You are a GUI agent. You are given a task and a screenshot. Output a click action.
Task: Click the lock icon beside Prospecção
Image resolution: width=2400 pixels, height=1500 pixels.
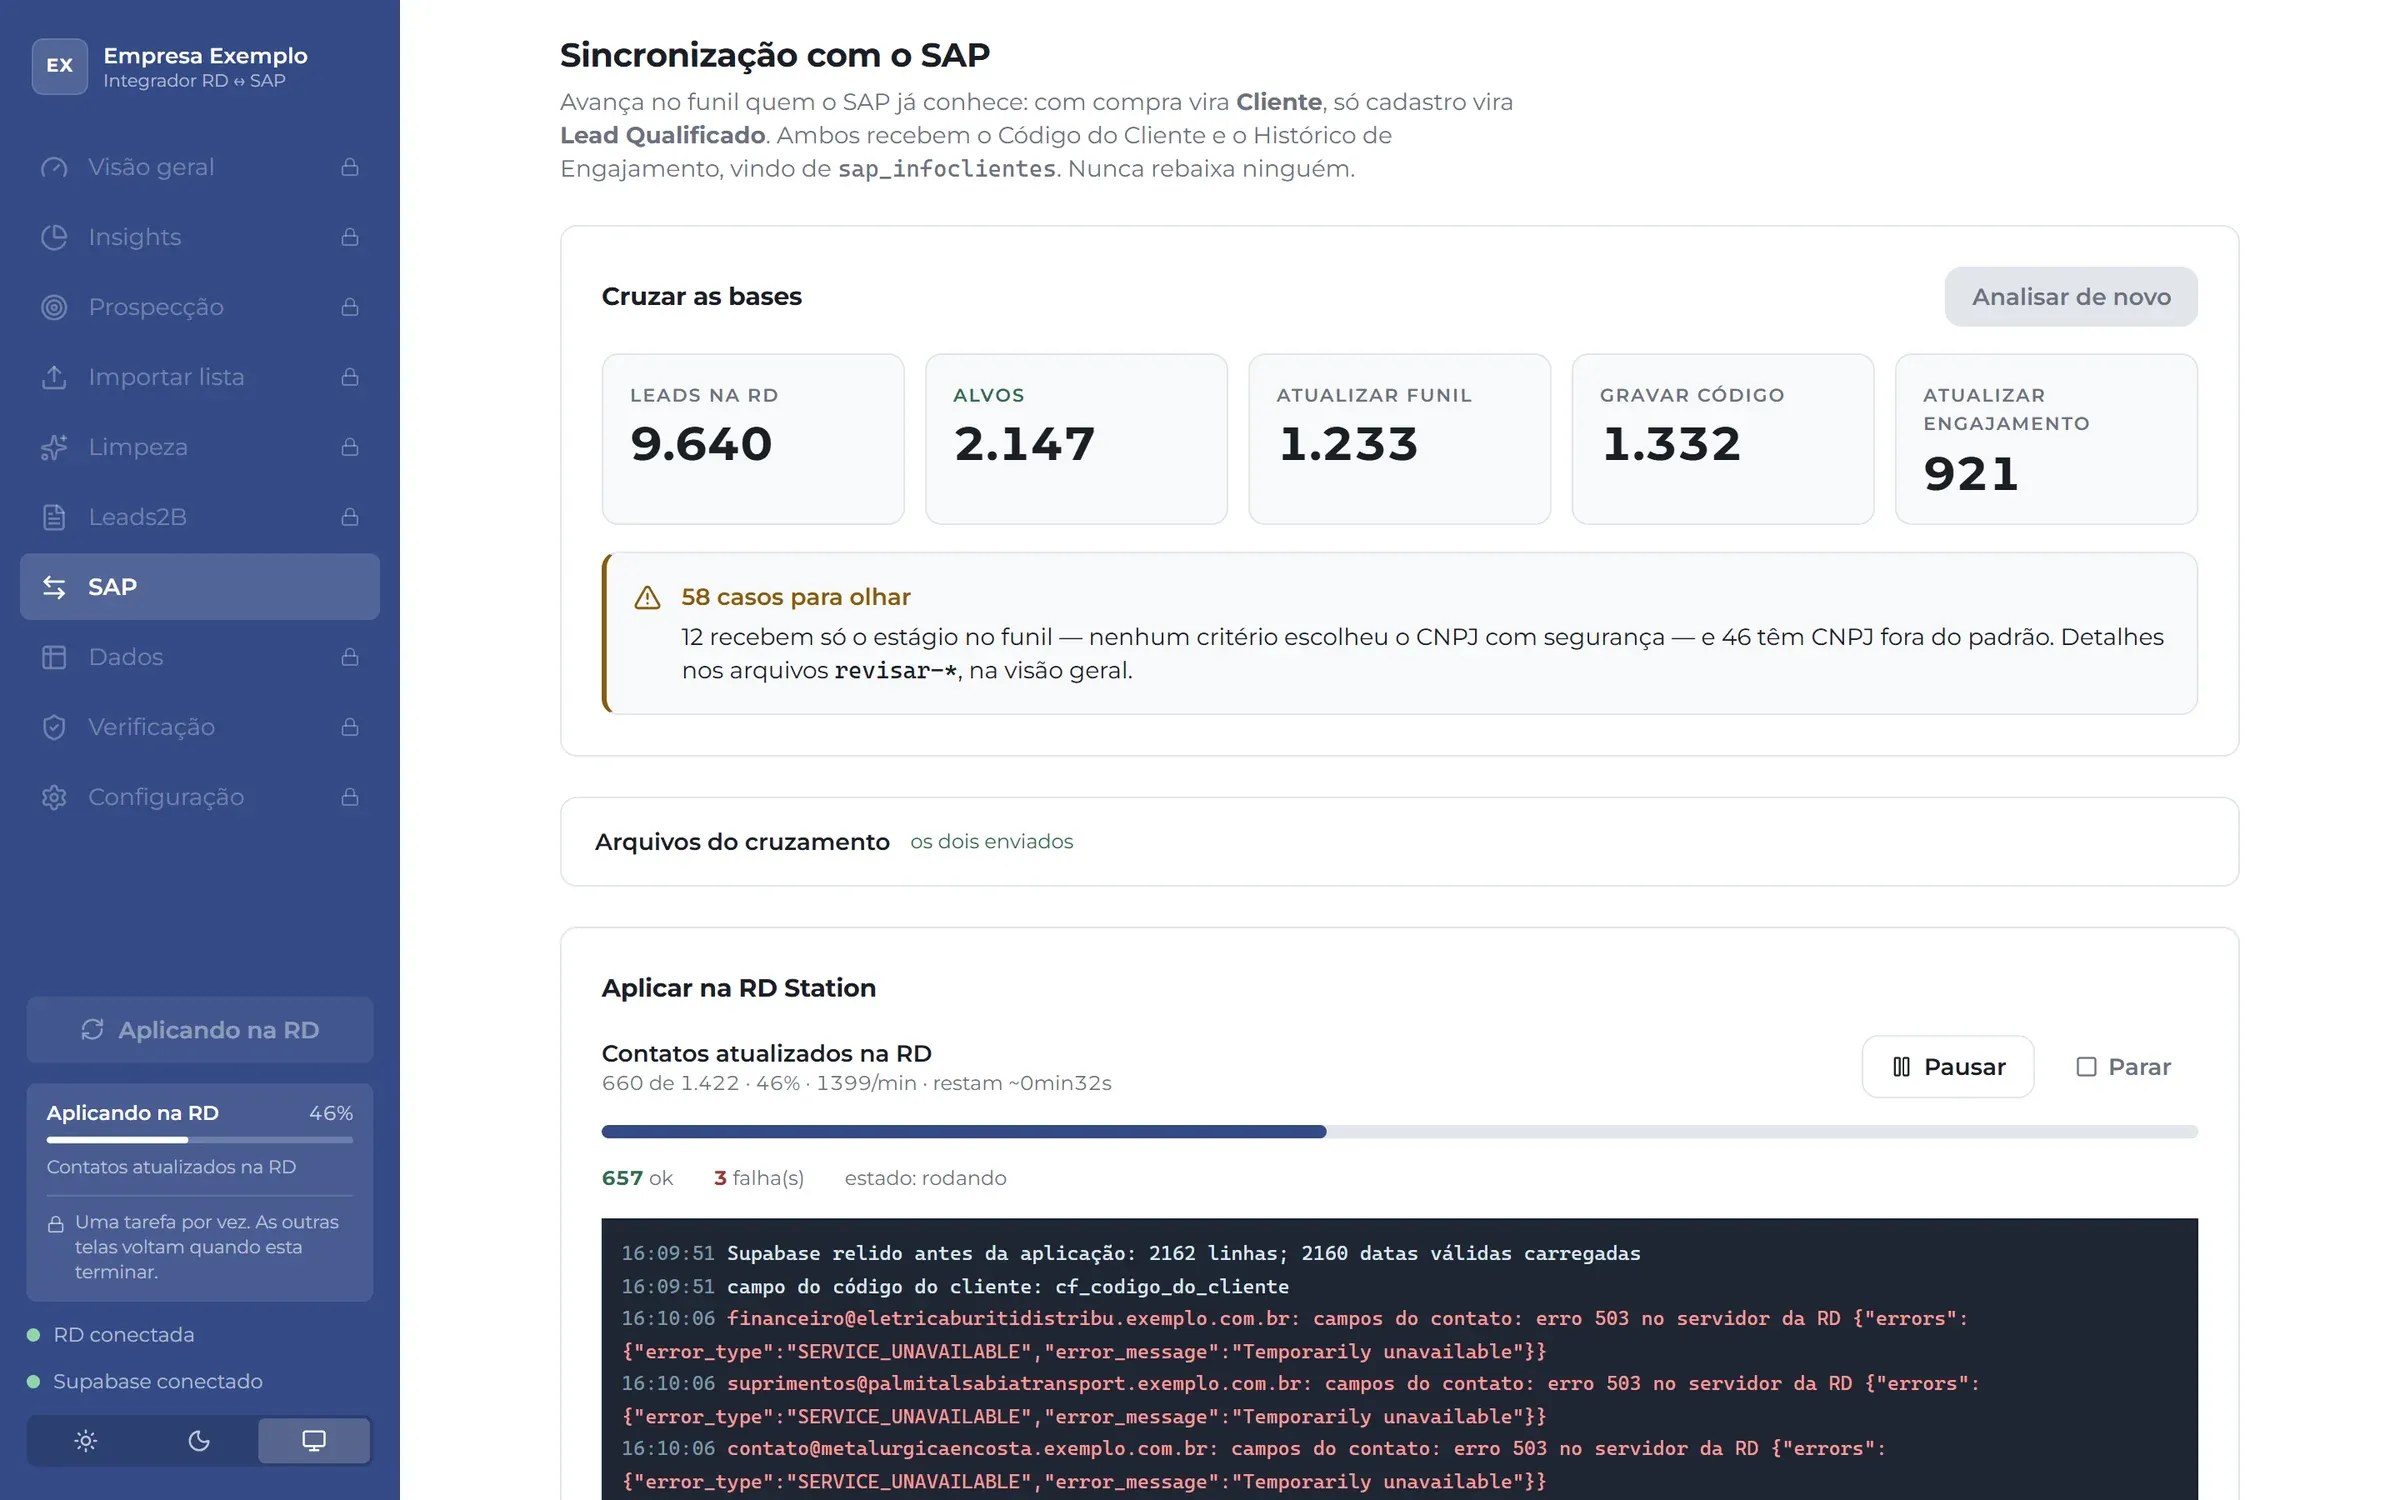[350, 307]
